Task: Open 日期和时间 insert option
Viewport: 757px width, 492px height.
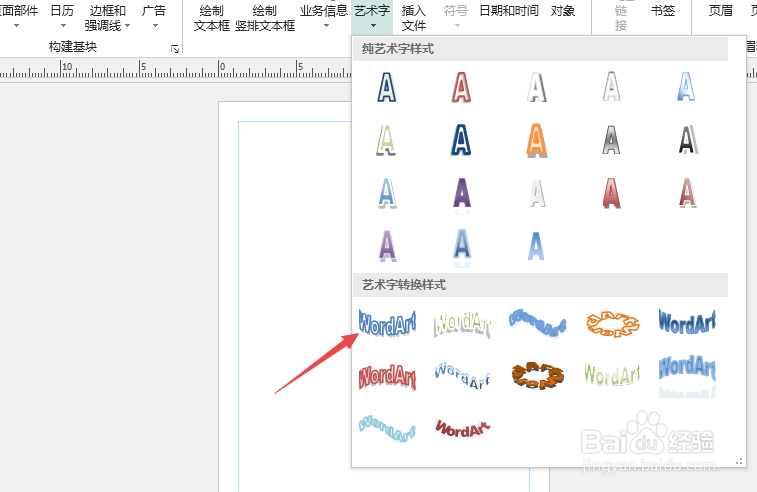Action: pyautogui.click(x=509, y=11)
